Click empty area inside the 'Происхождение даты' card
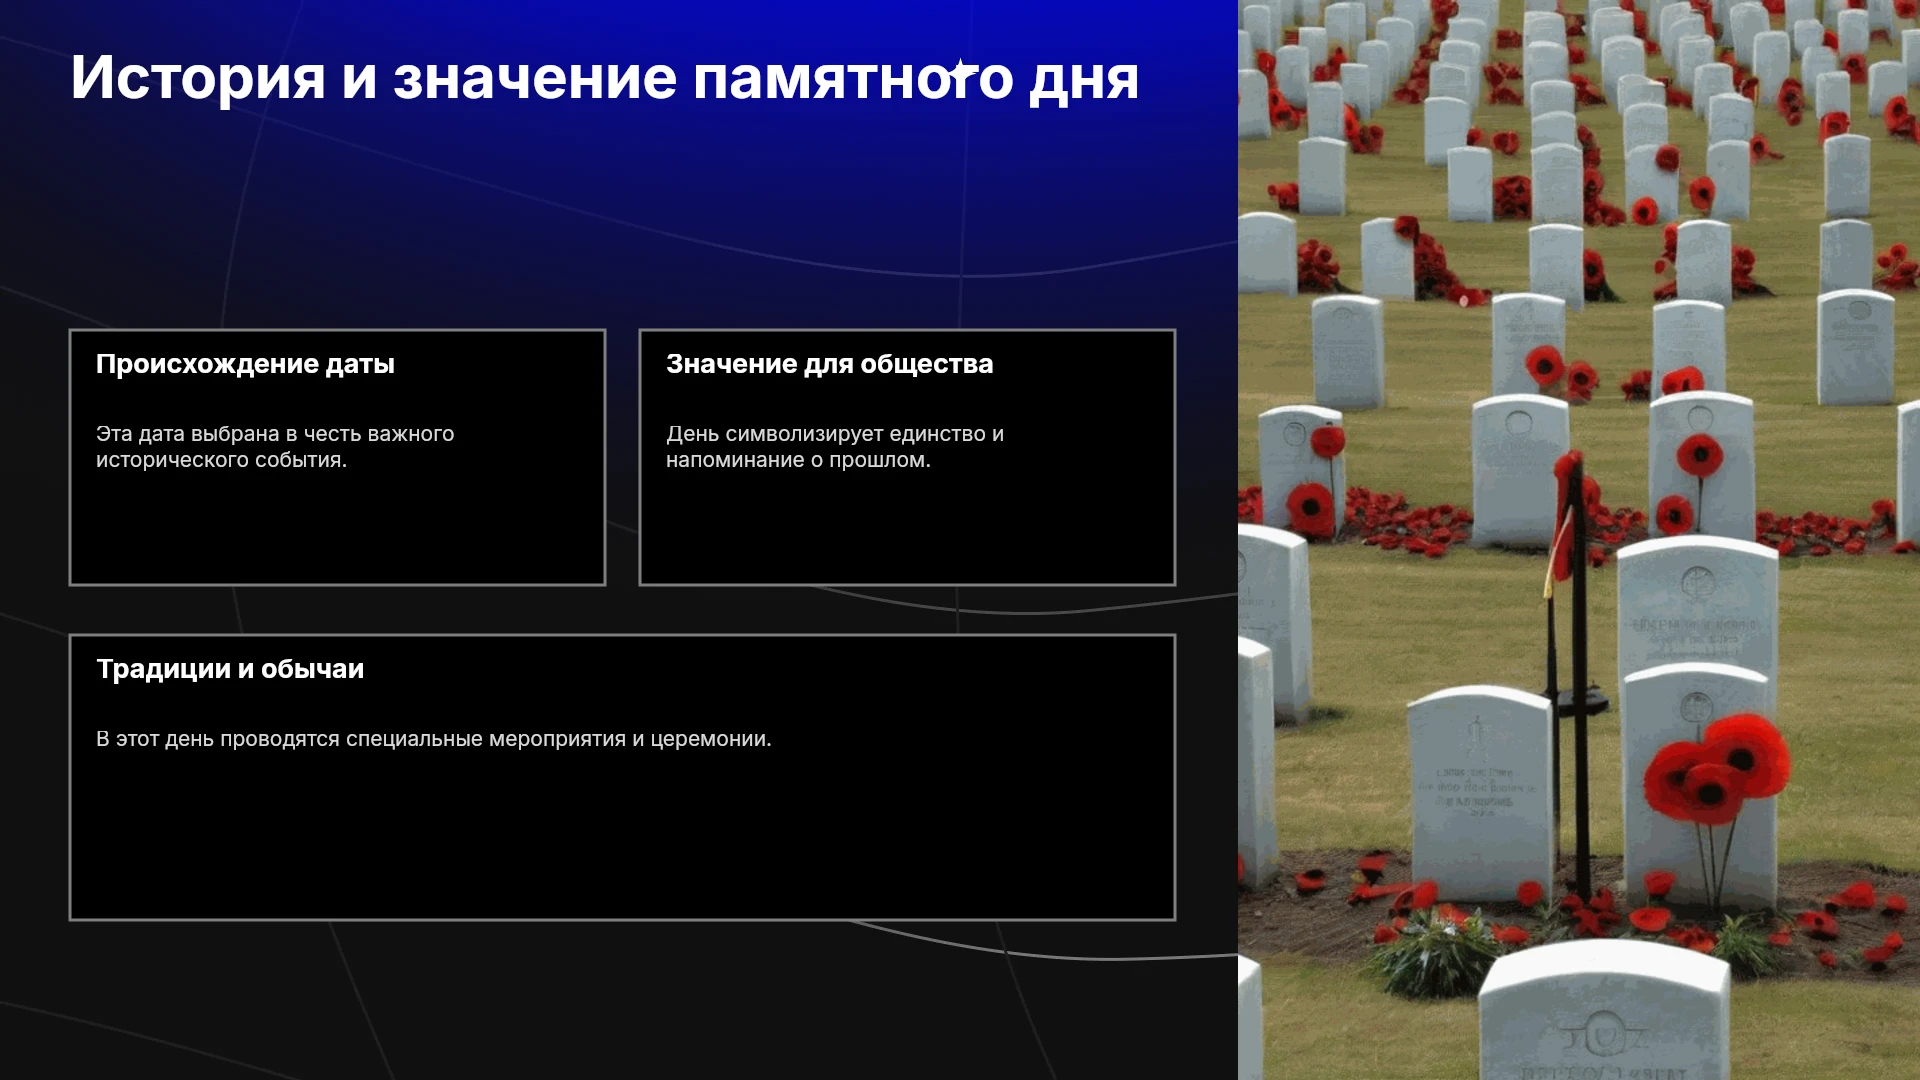Screen dimensions: 1920x1080 coord(337,530)
